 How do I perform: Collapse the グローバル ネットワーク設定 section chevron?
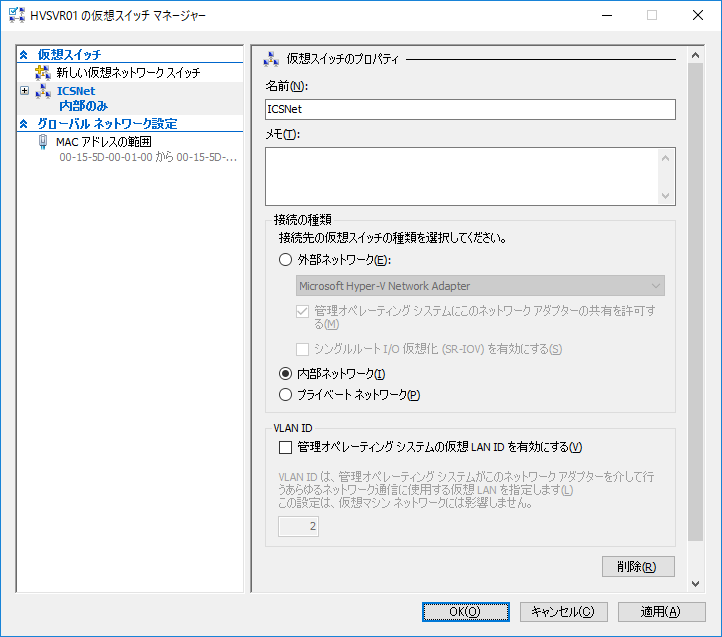point(24,123)
